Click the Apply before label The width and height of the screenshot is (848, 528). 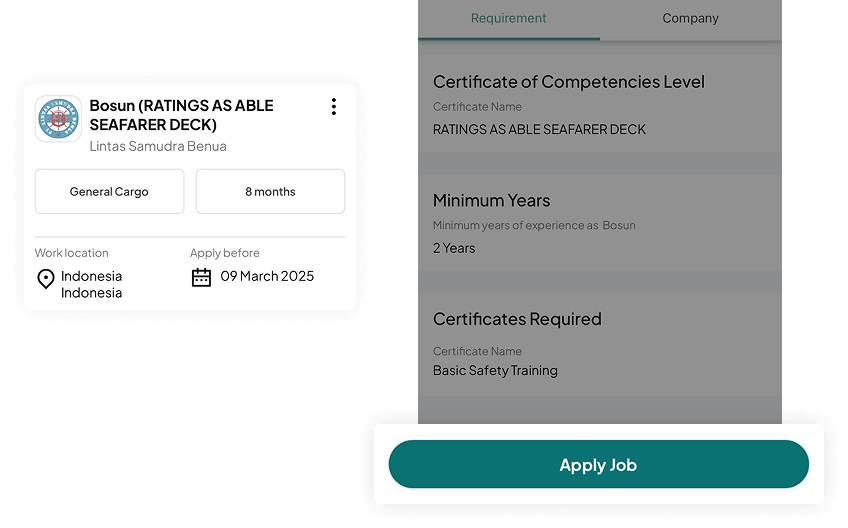pyautogui.click(x=225, y=253)
